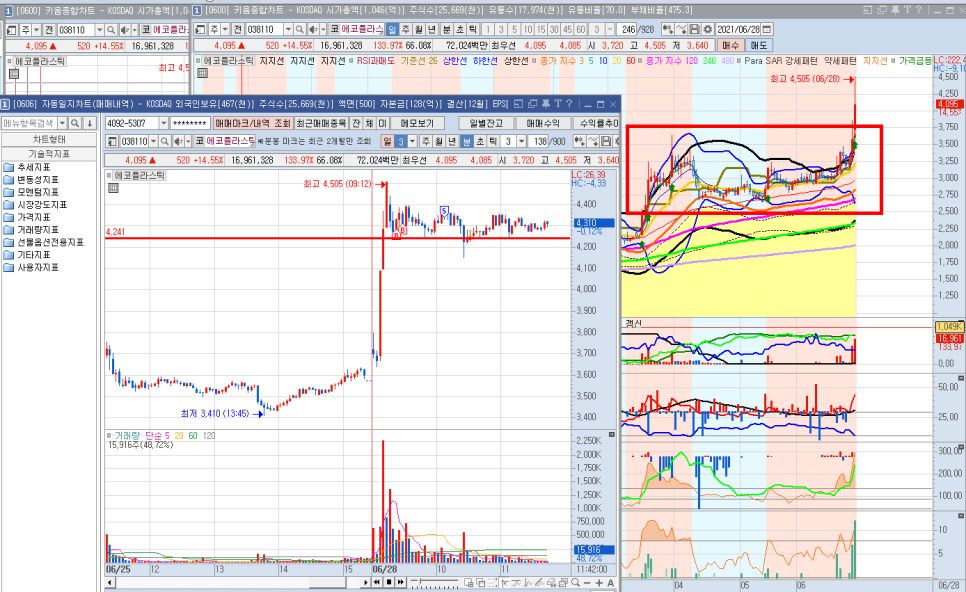The image size is (966, 592).
Task: Click the settings gear icon in 키움종합차트
Action: 707,30
